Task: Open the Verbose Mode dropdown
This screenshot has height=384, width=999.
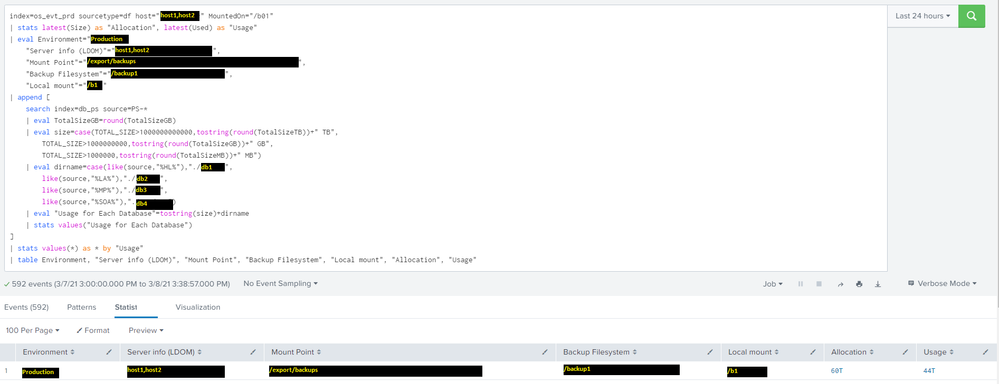Action: [942, 284]
